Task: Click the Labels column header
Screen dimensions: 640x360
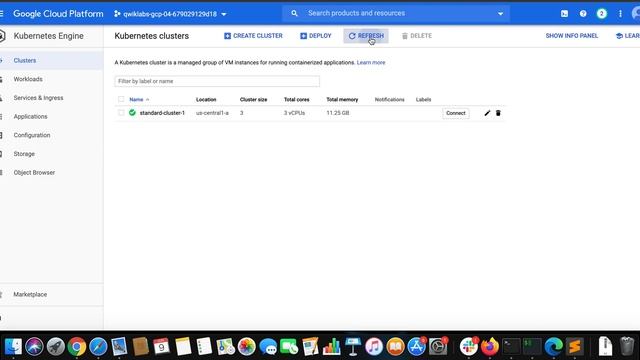Action: pos(423,100)
